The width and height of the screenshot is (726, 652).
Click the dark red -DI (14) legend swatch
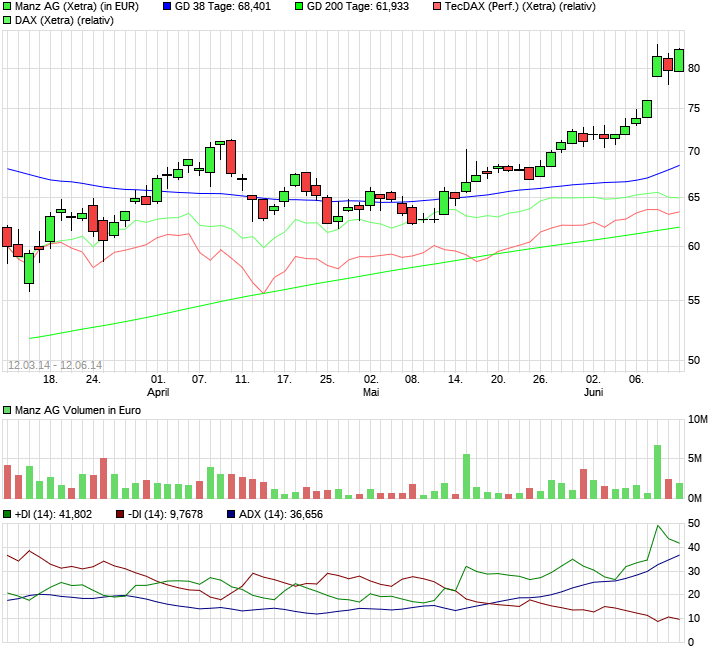tap(120, 514)
